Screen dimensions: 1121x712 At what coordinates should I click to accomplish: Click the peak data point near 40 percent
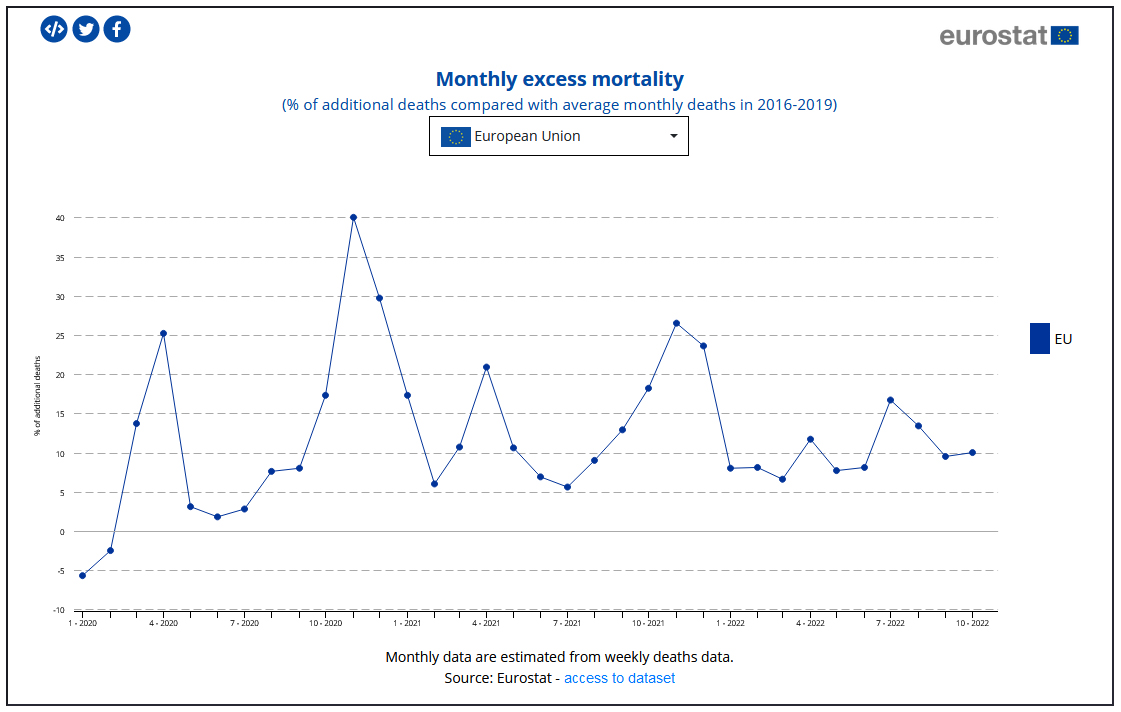point(353,216)
